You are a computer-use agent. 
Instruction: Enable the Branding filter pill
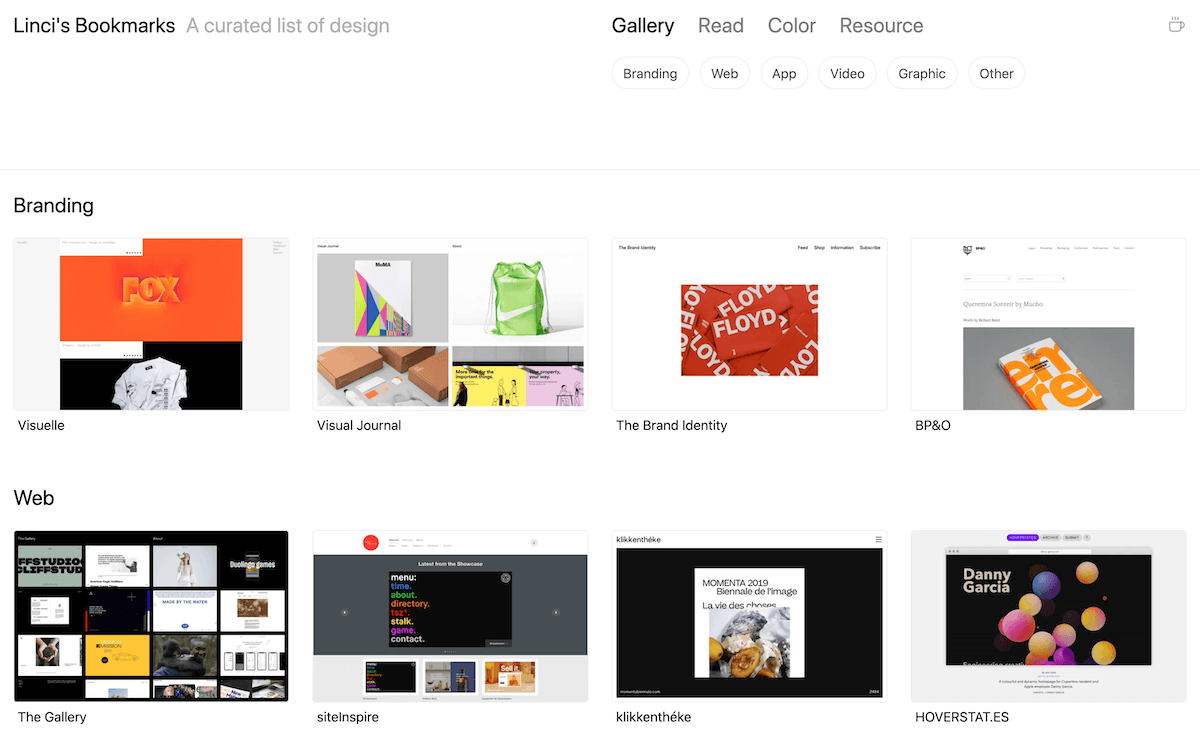[650, 73]
